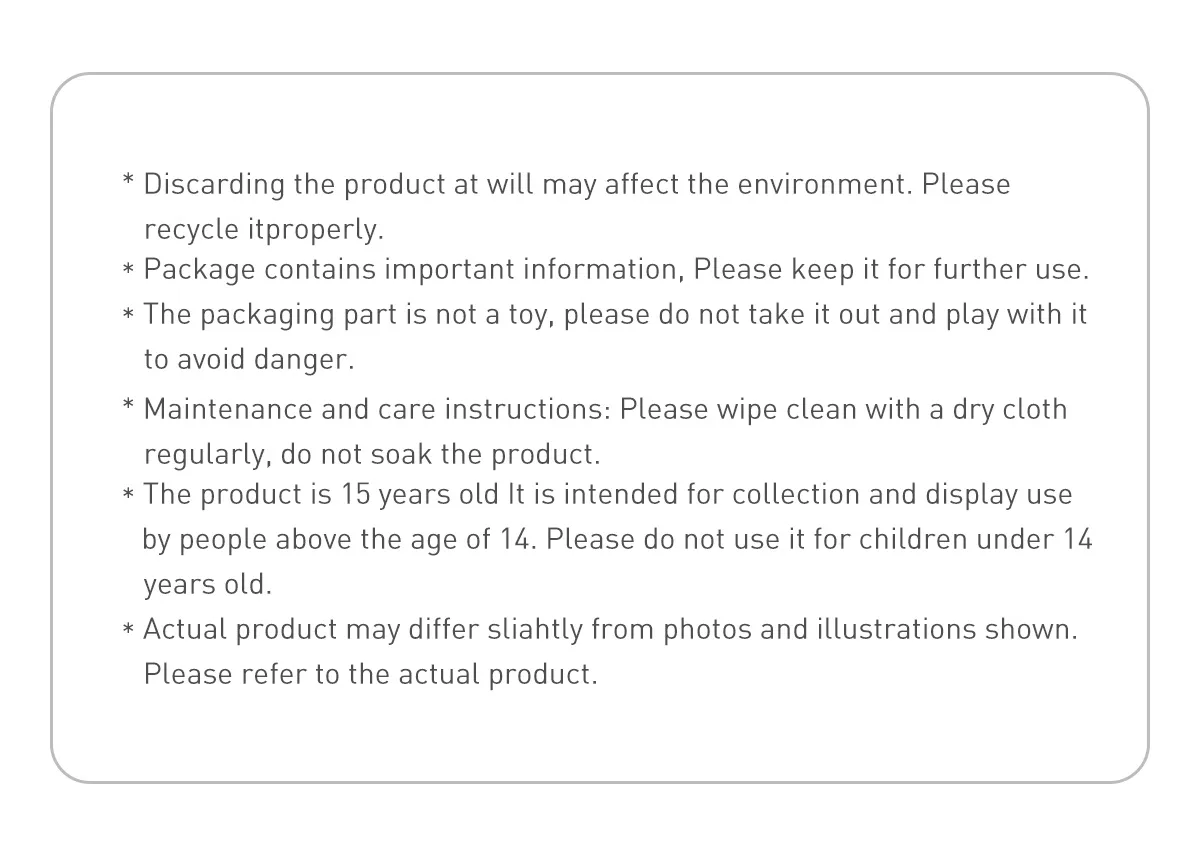The width and height of the screenshot is (1200, 842).
Task: Click "Please keep it for further use."
Action: 892,270
